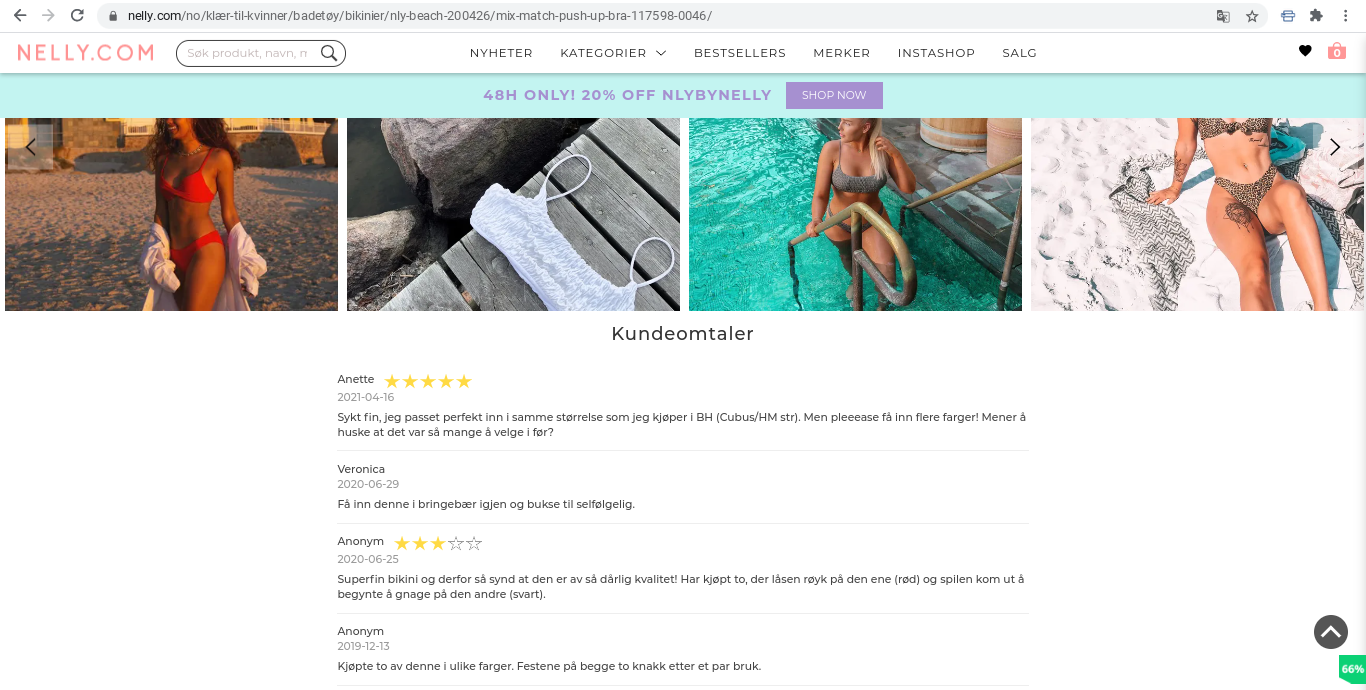Show next Instashop photos
Image resolution: width=1366 pixels, height=690 pixels.
1335,147
